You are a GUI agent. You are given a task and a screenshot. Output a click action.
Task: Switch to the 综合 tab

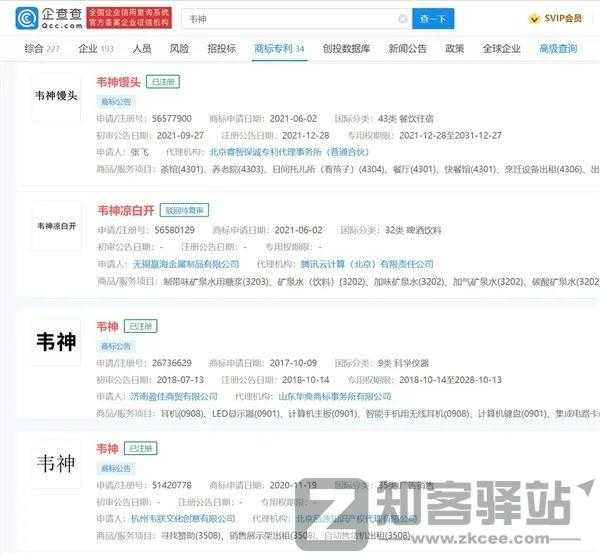point(42,49)
